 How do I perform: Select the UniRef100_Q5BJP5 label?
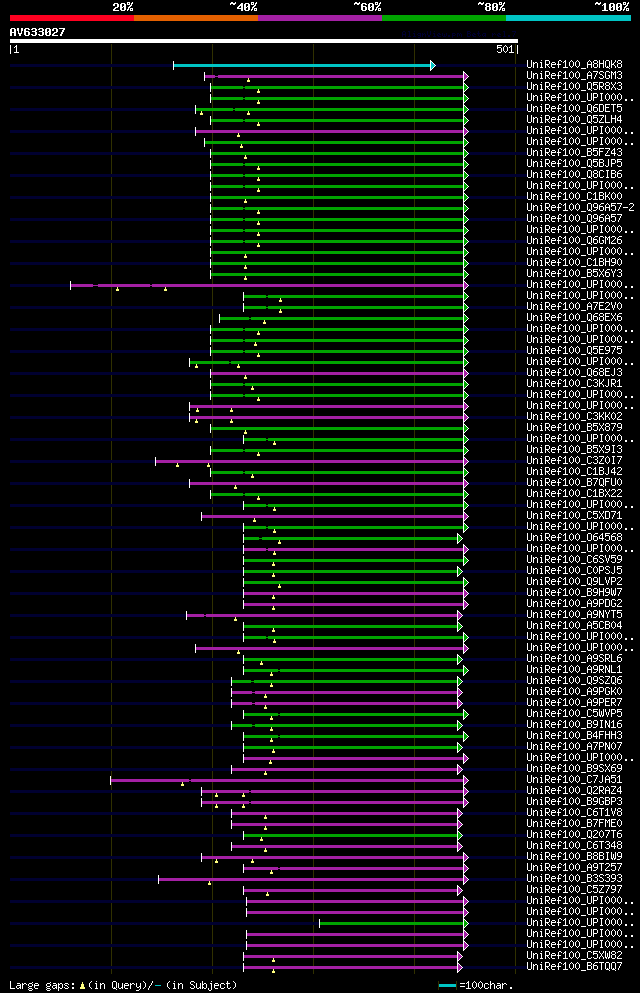(x=574, y=163)
